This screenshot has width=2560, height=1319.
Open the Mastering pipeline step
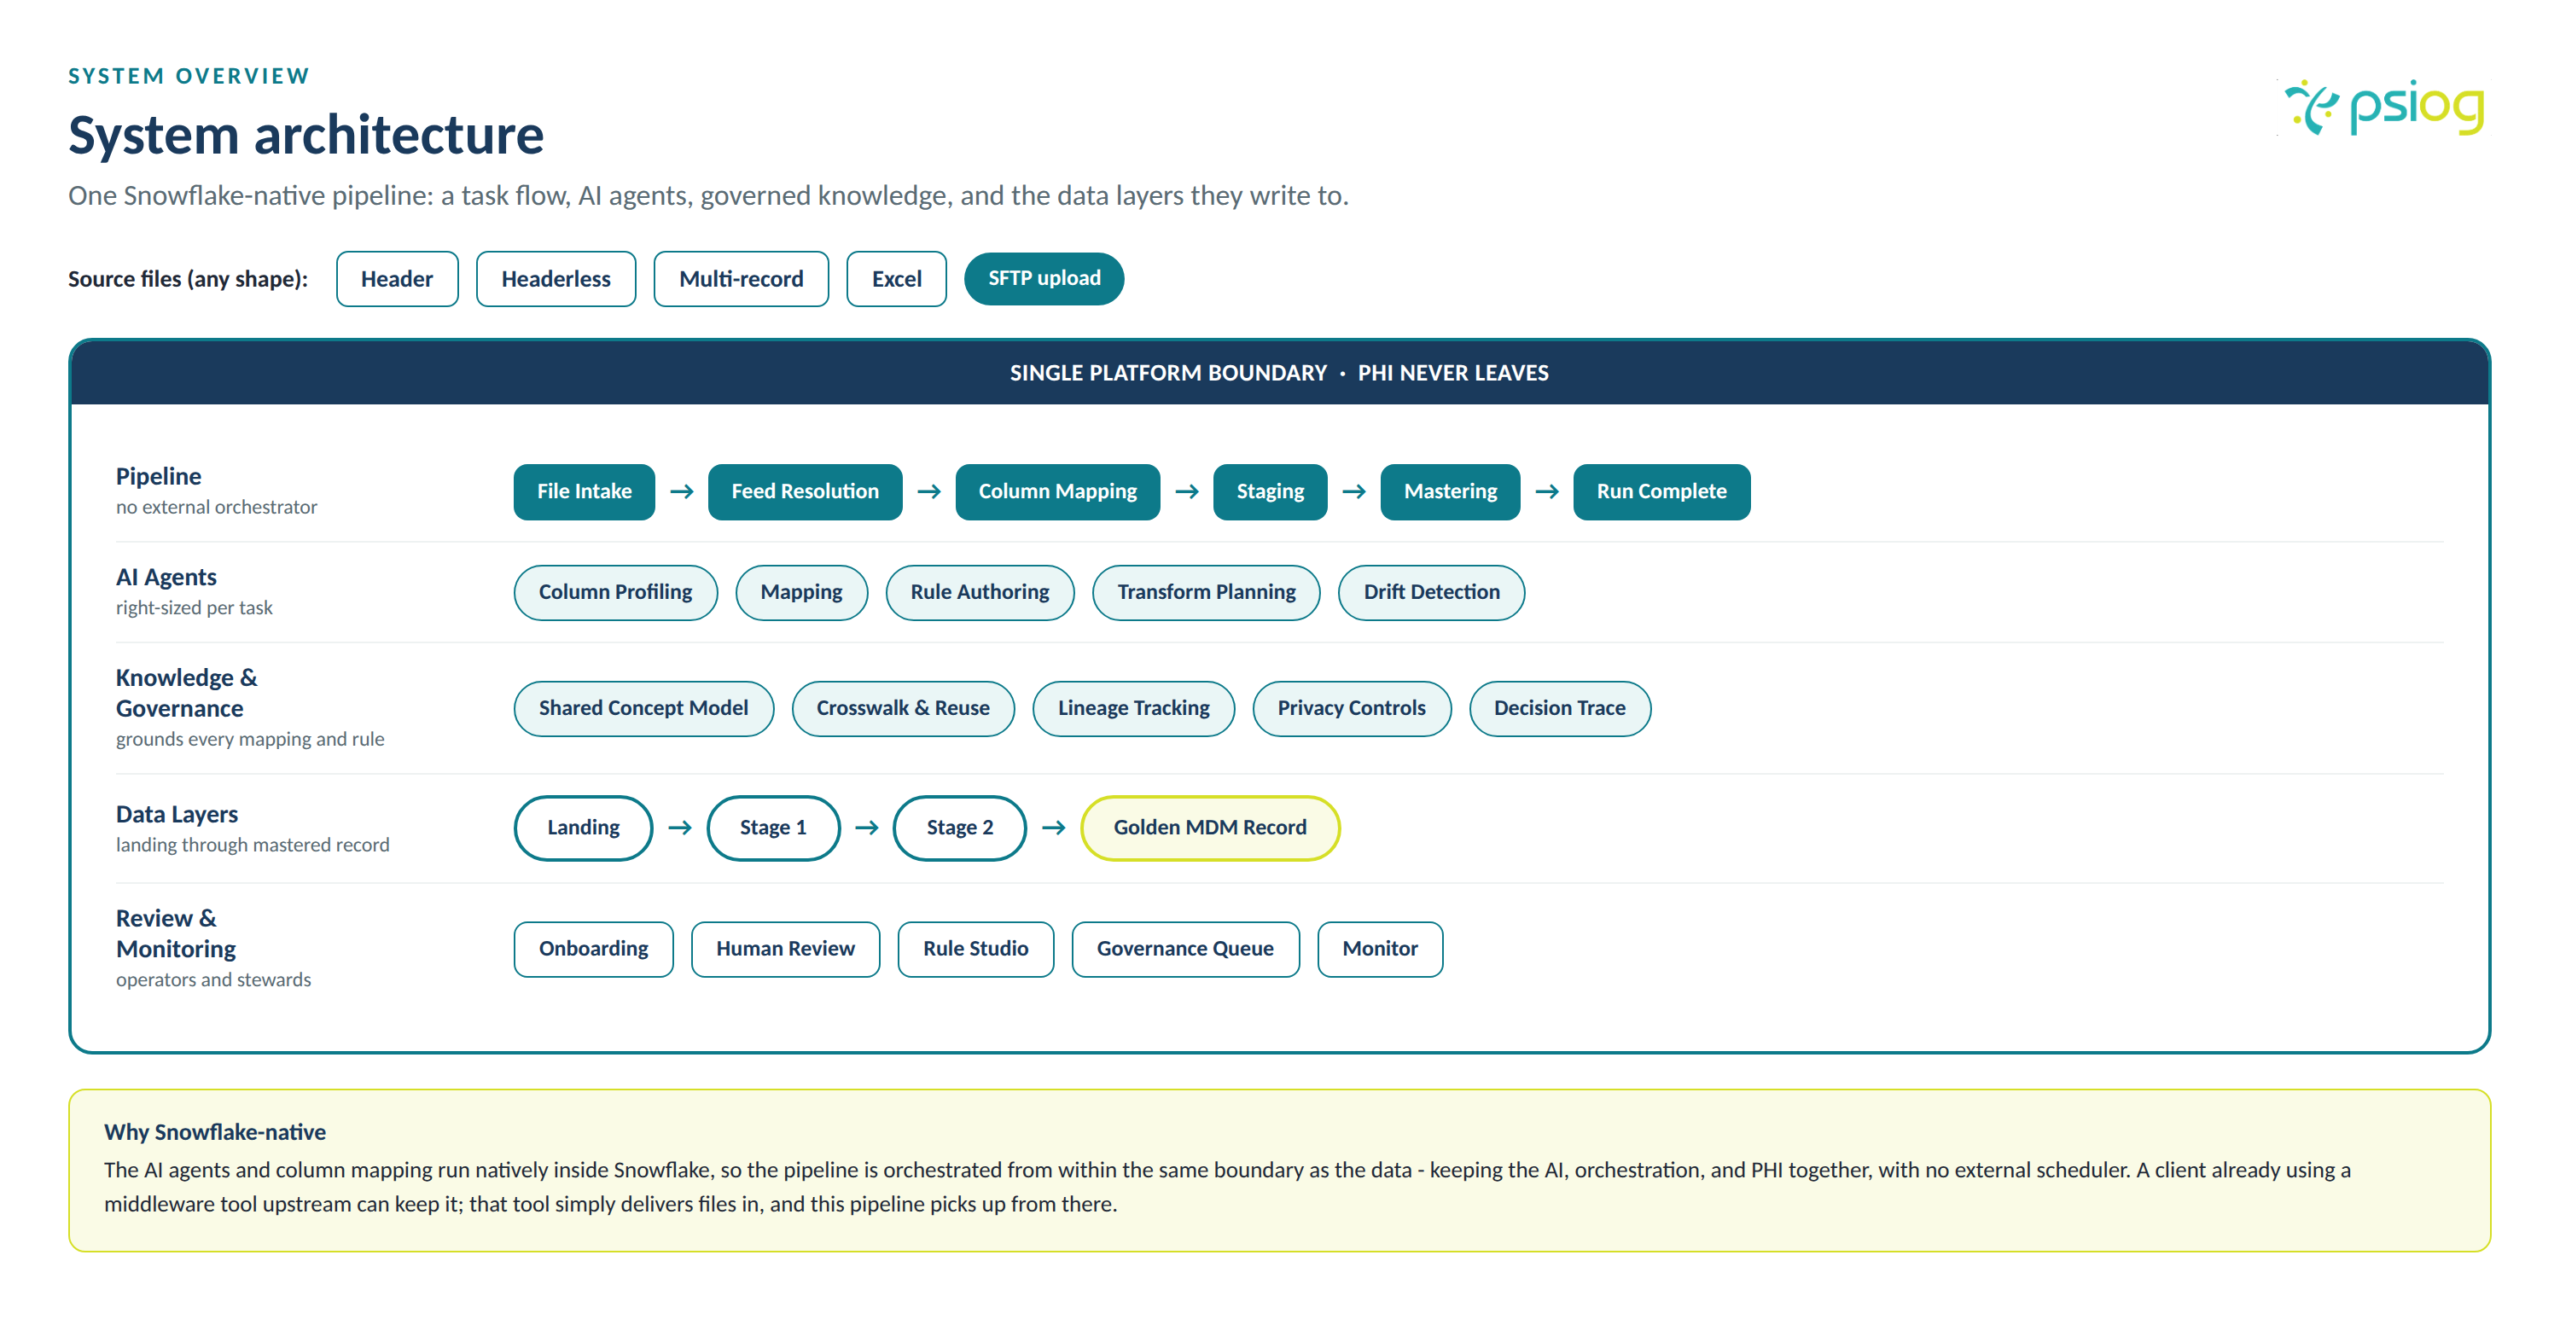click(1449, 491)
